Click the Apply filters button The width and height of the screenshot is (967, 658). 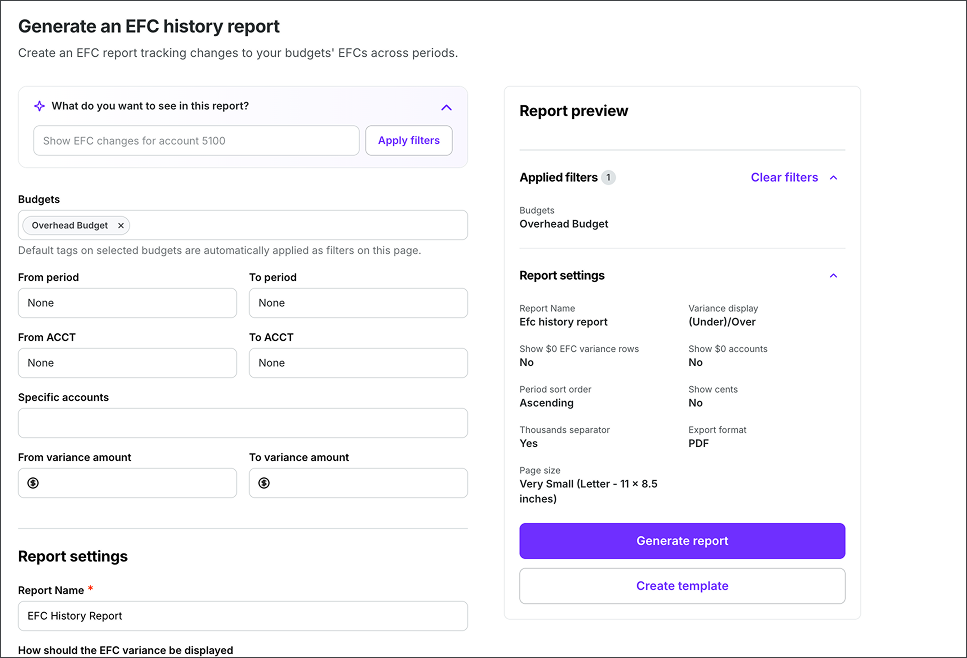(409, 141)
